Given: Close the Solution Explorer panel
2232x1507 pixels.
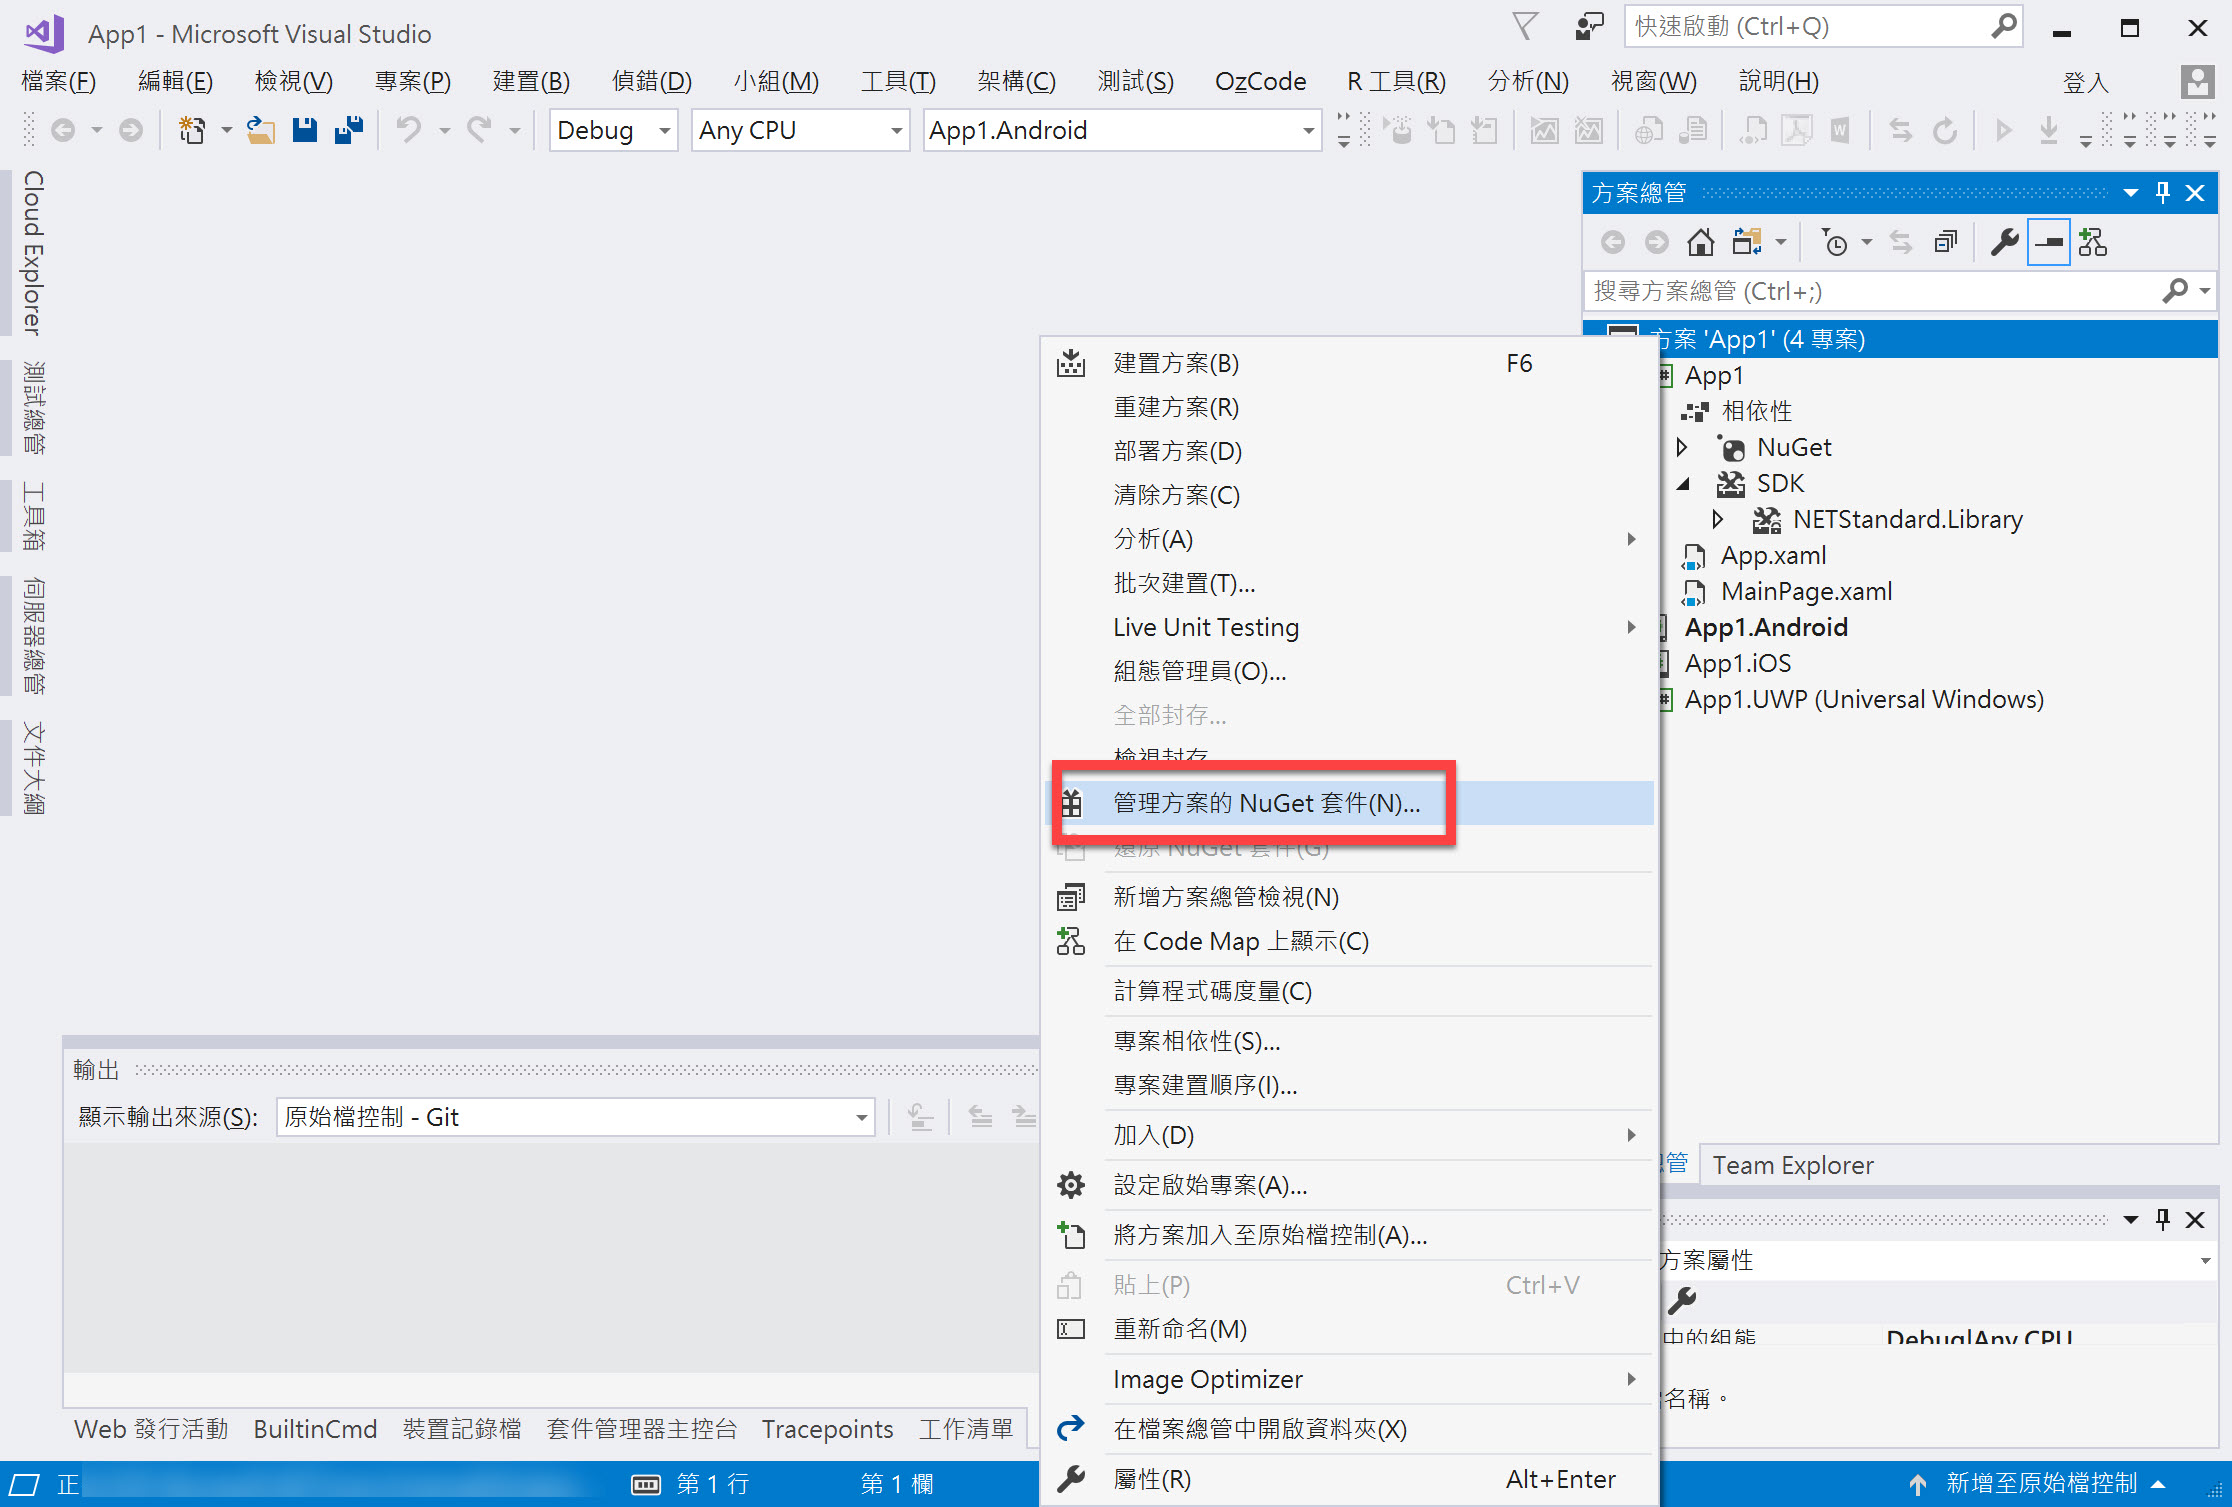Looking at the screenshot, I should point(2195,193).
